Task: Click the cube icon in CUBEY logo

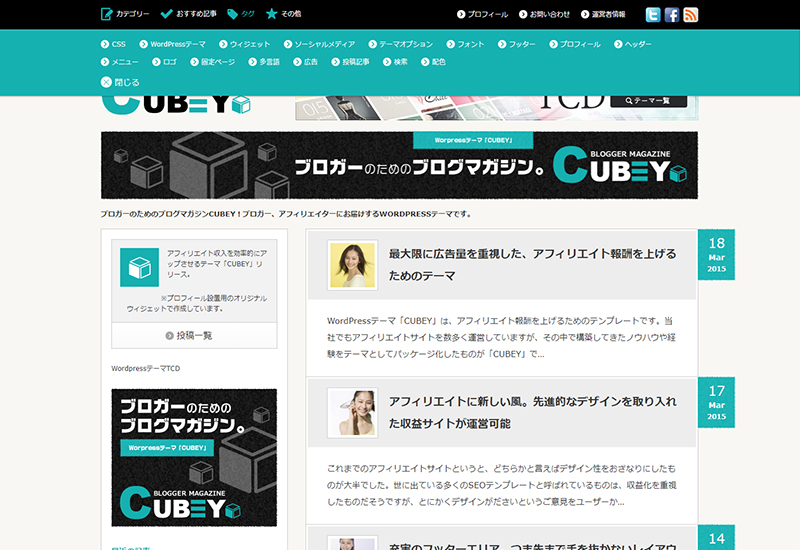Action: 241,105
